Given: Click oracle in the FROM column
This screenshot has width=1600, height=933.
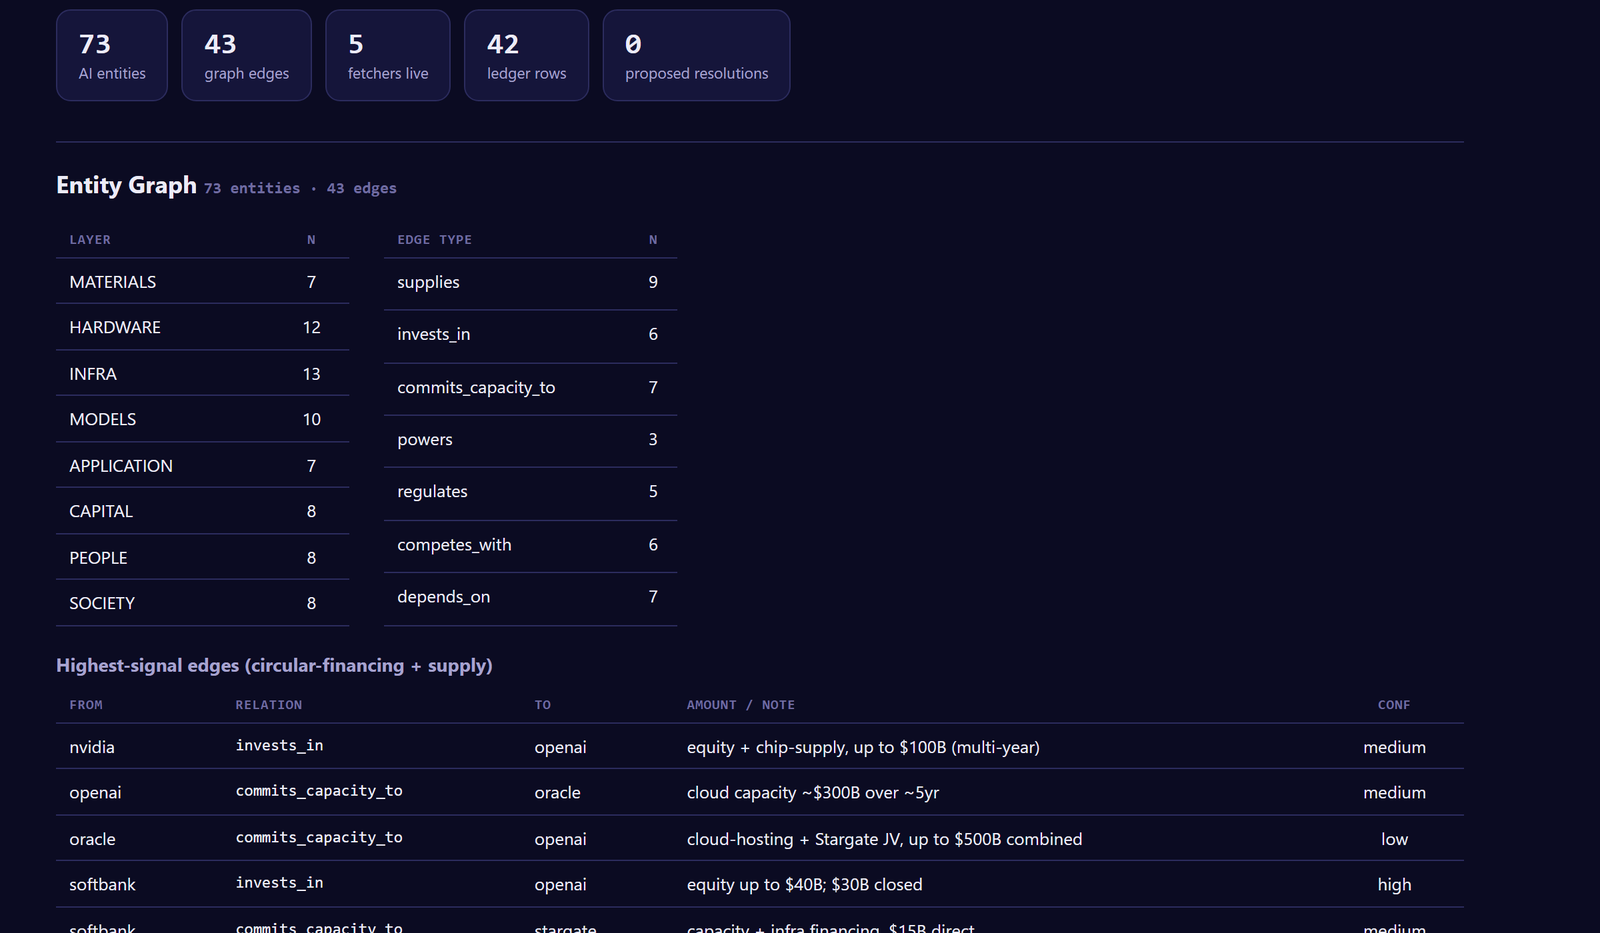Looking at the screenshot, I should tap(92, 840).
